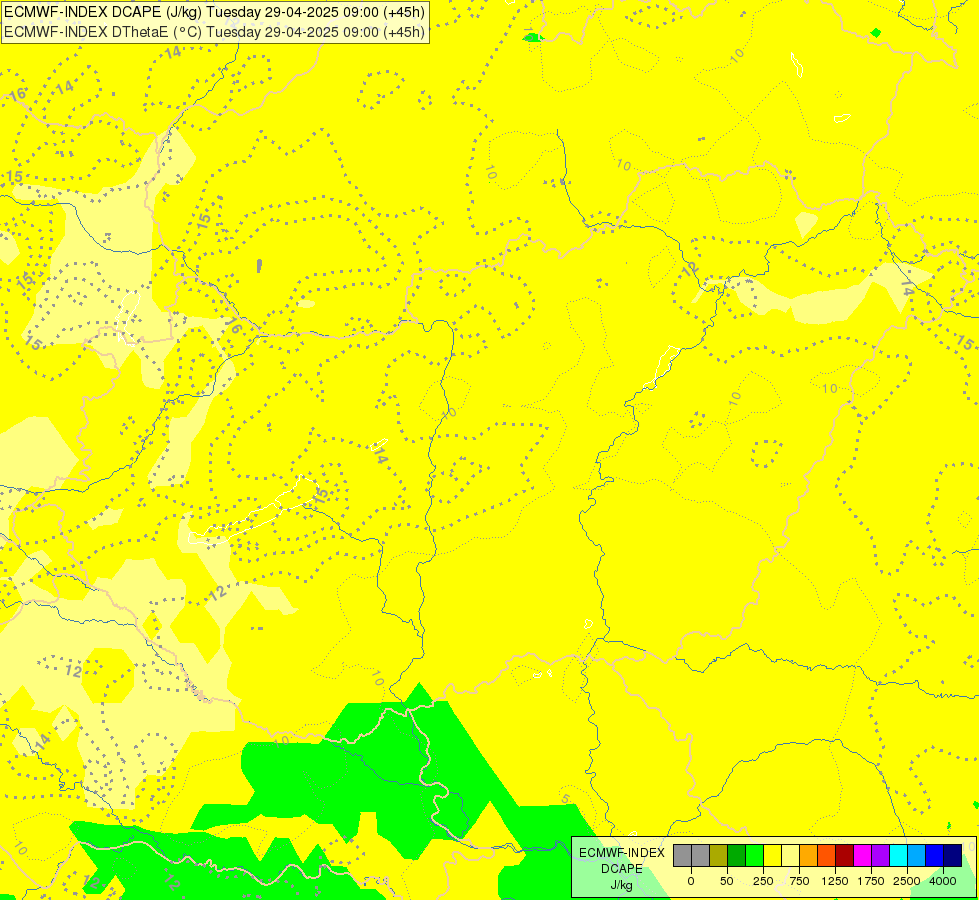The height and width of the screenshot is (900, 979).
Task: Click the olive swatch left of the 50 tick
Action: 719,856
